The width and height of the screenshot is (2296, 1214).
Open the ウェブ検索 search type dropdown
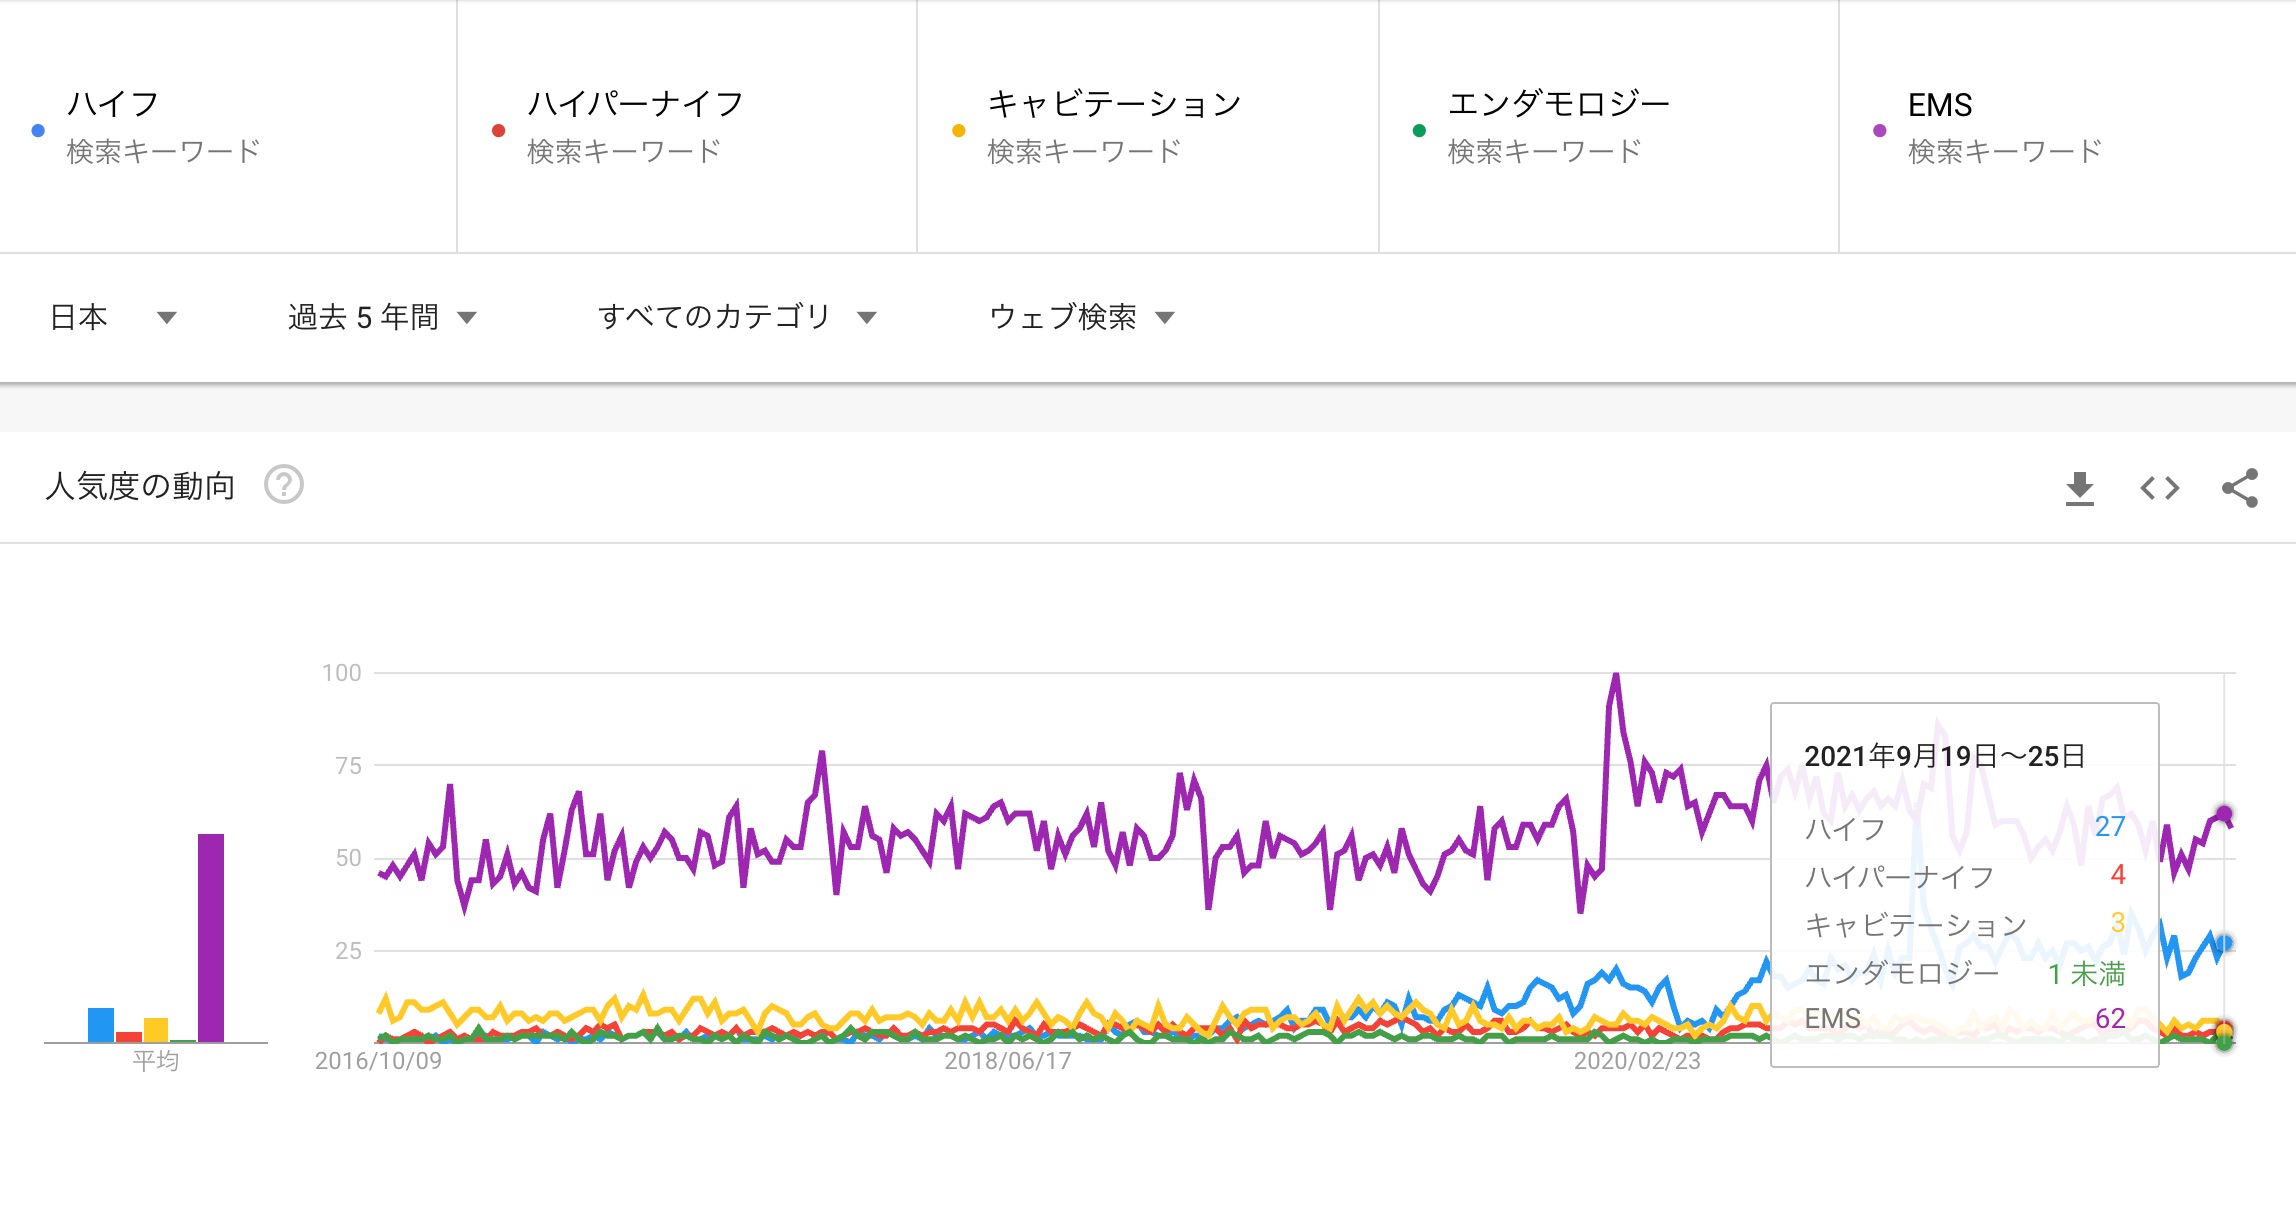pyautogui.click(x=1080, y=317)
